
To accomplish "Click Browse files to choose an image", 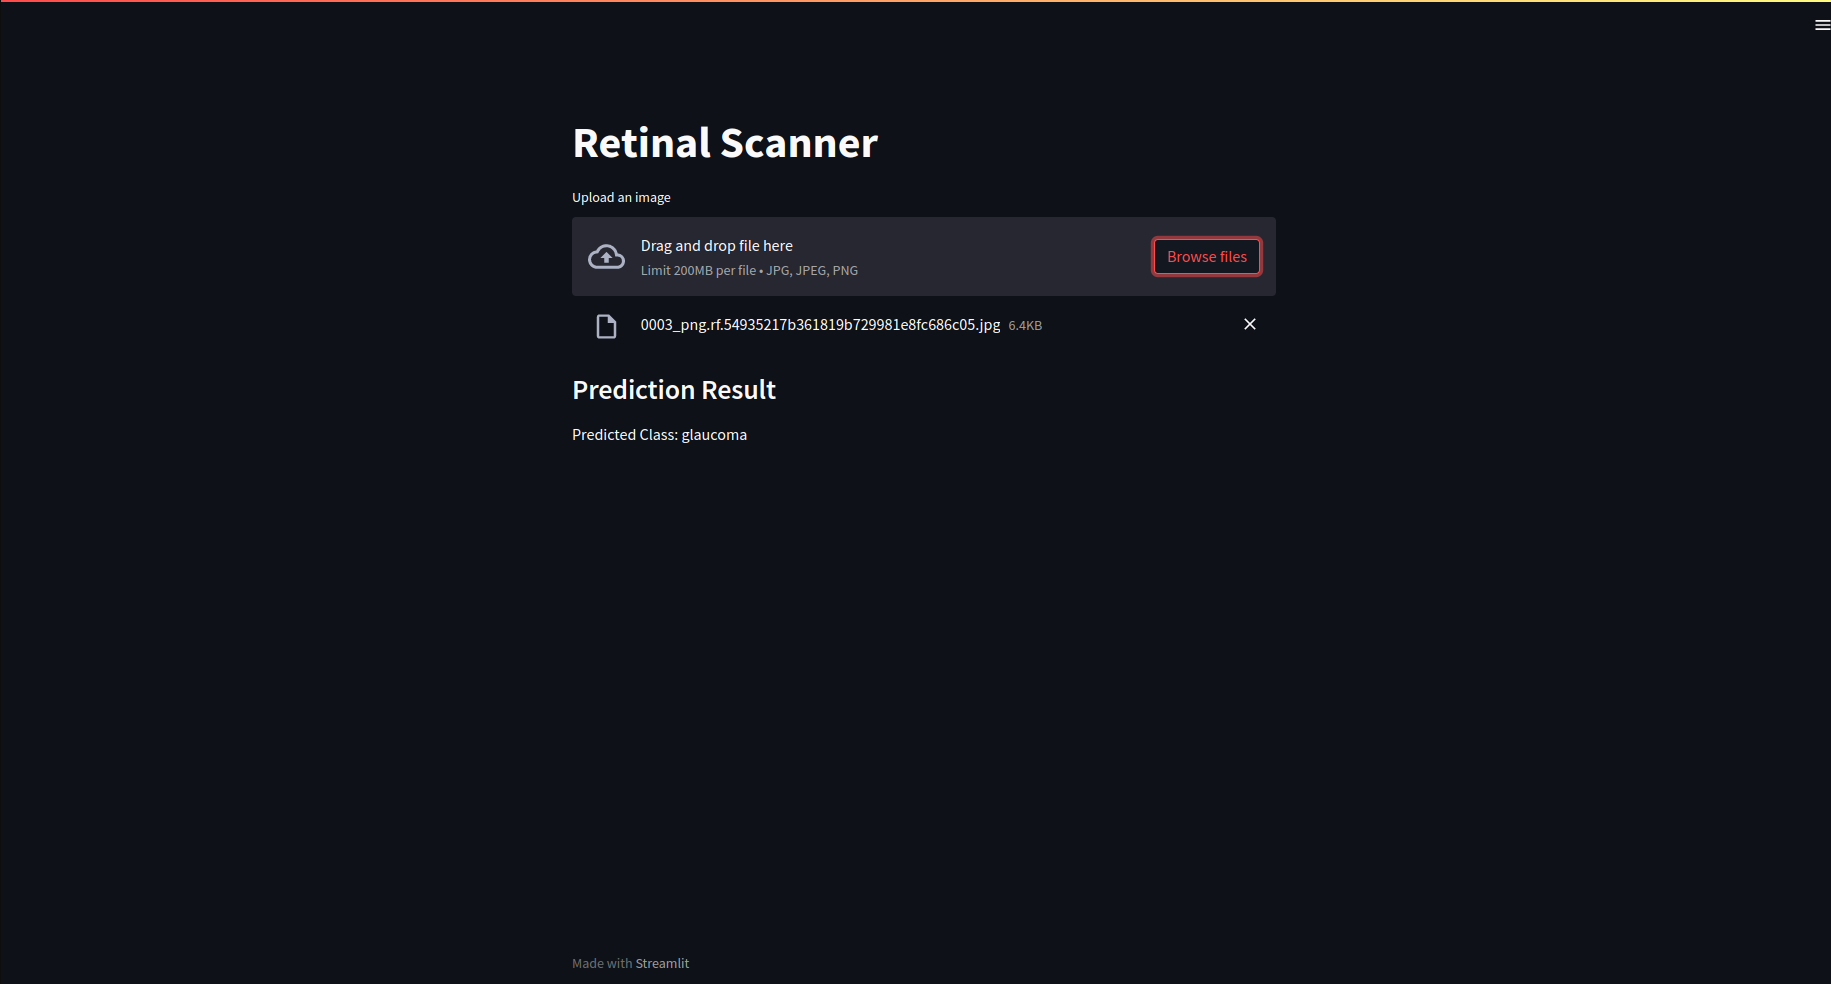I will (x=1206, y=256).
